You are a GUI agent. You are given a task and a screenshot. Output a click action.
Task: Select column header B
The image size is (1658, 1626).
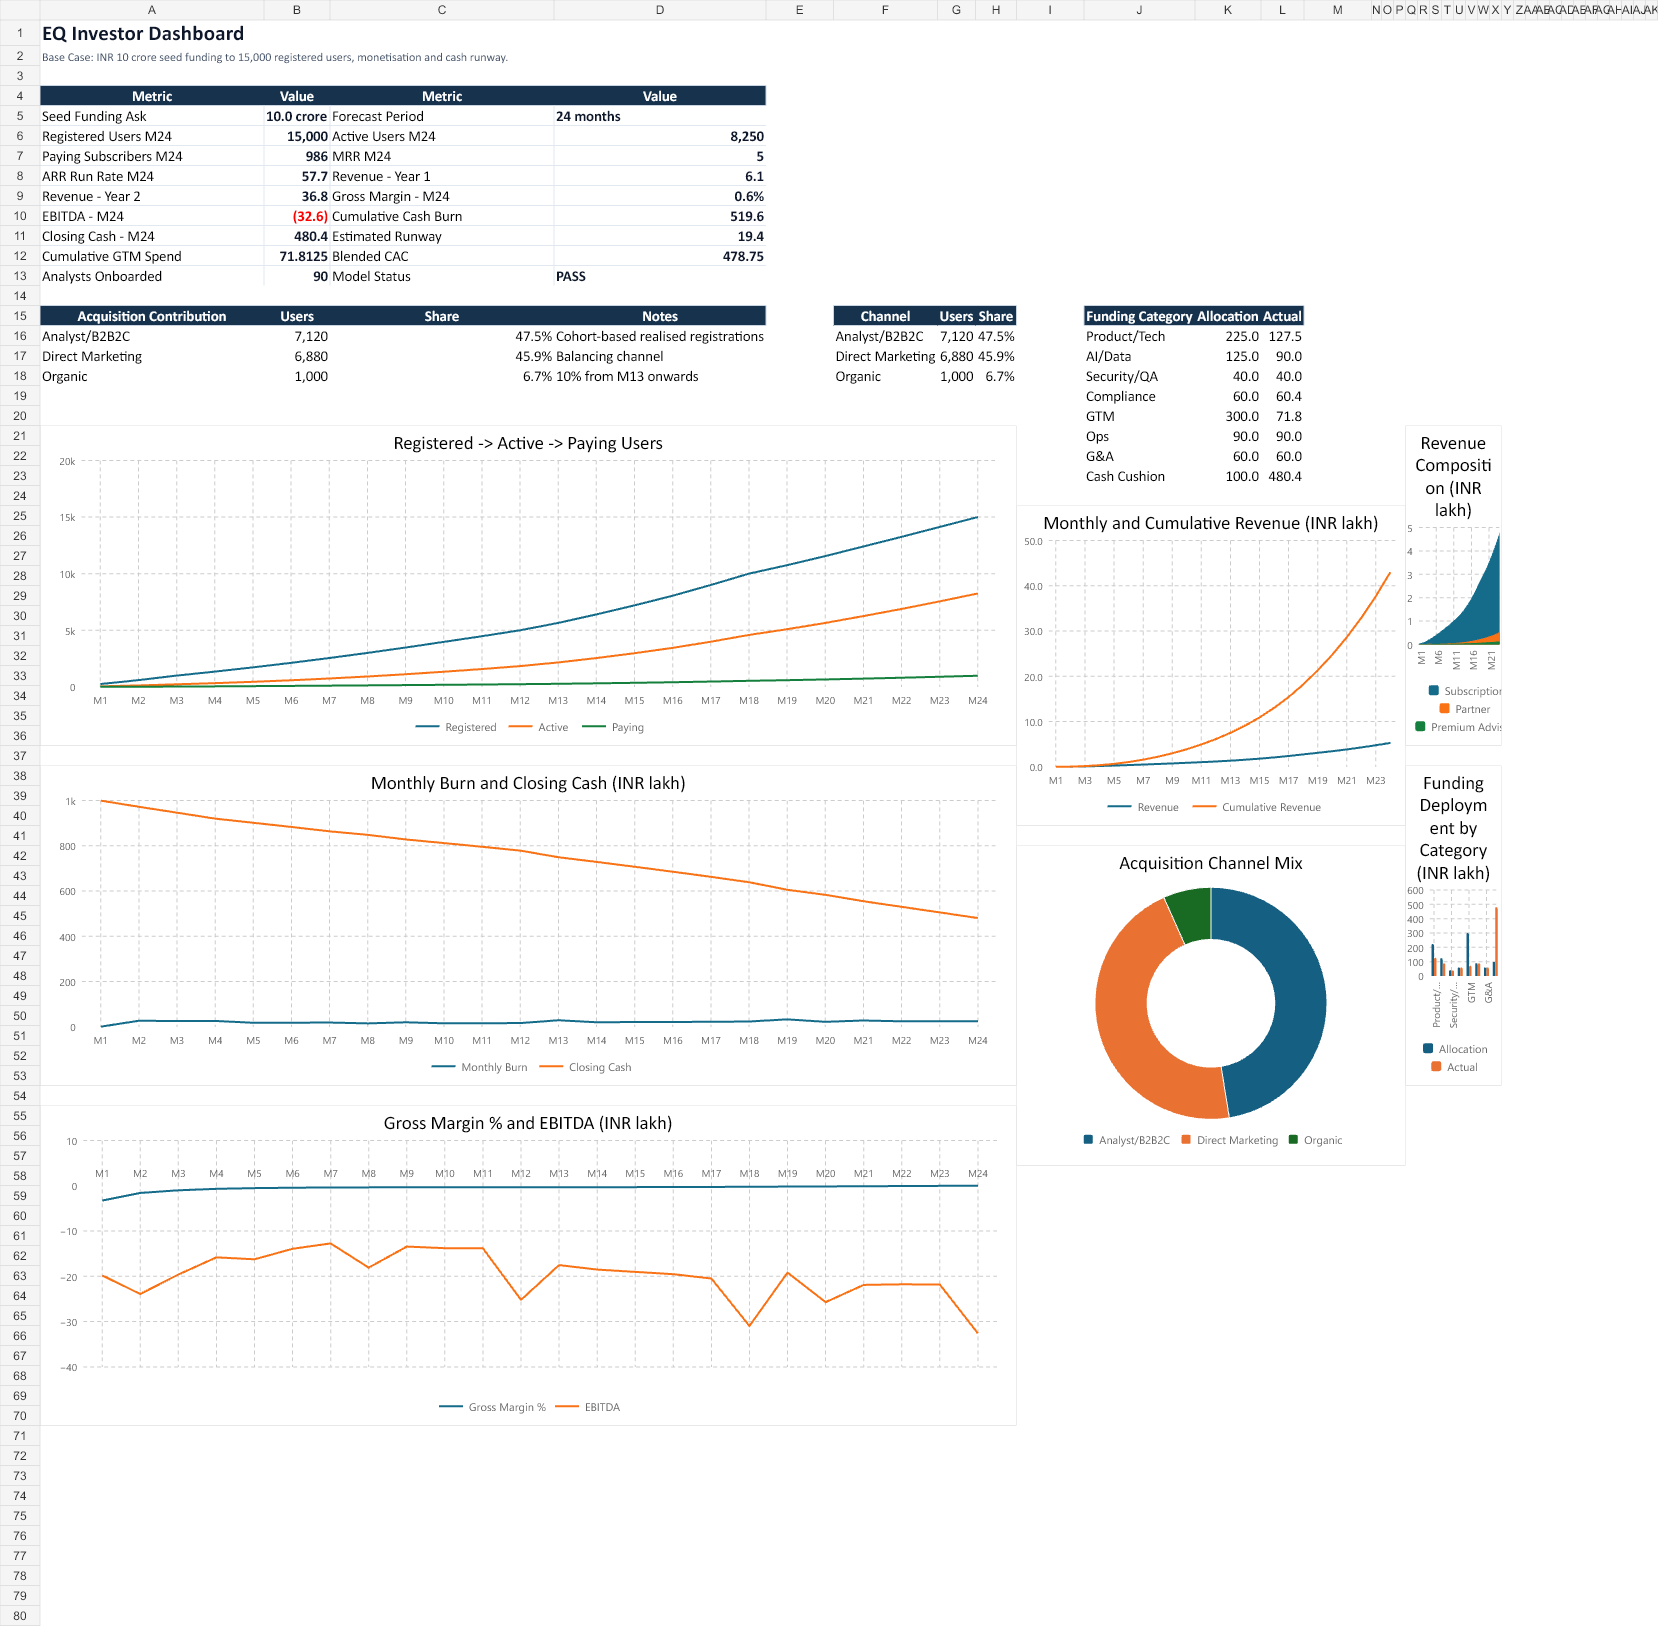coord(297,10)
